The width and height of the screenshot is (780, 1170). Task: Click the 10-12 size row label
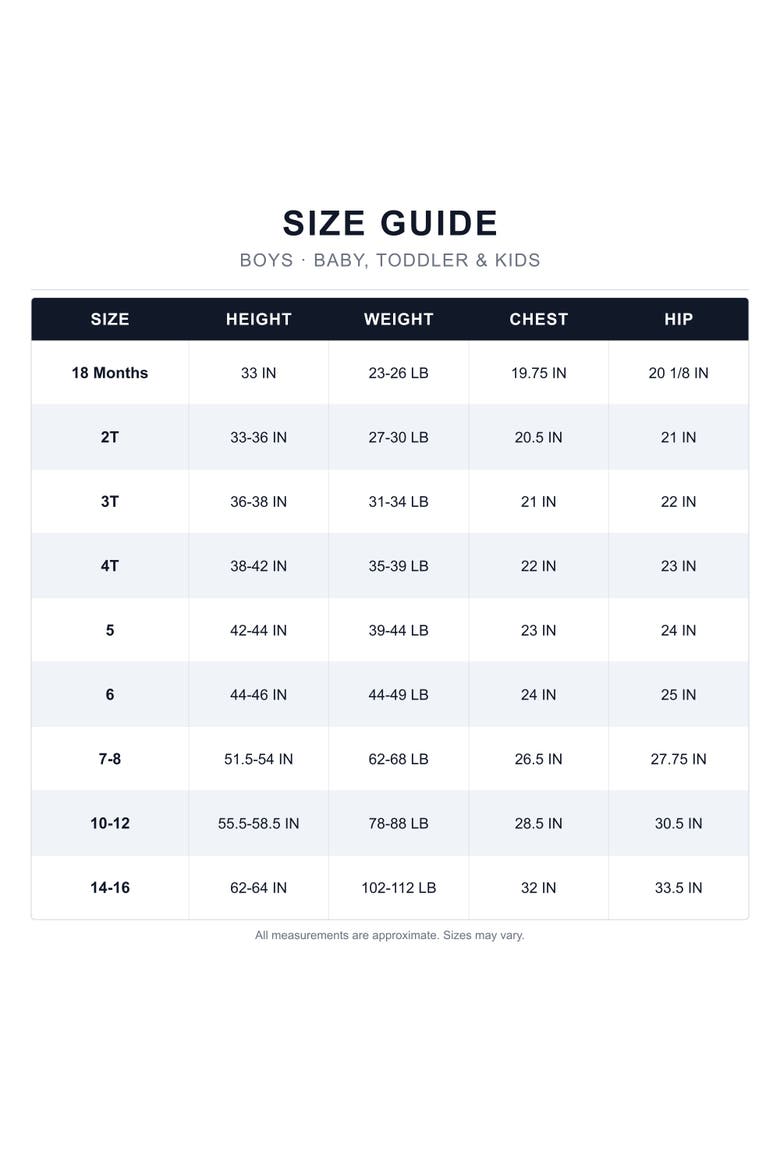click(x=110, y=823)
